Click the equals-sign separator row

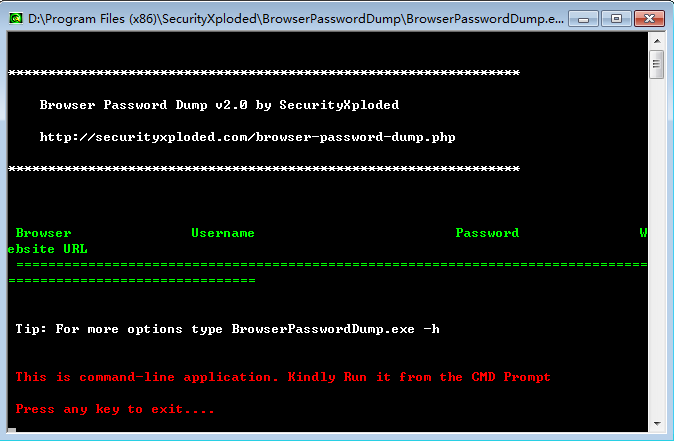pyautogui.click(x=330, y=265)
